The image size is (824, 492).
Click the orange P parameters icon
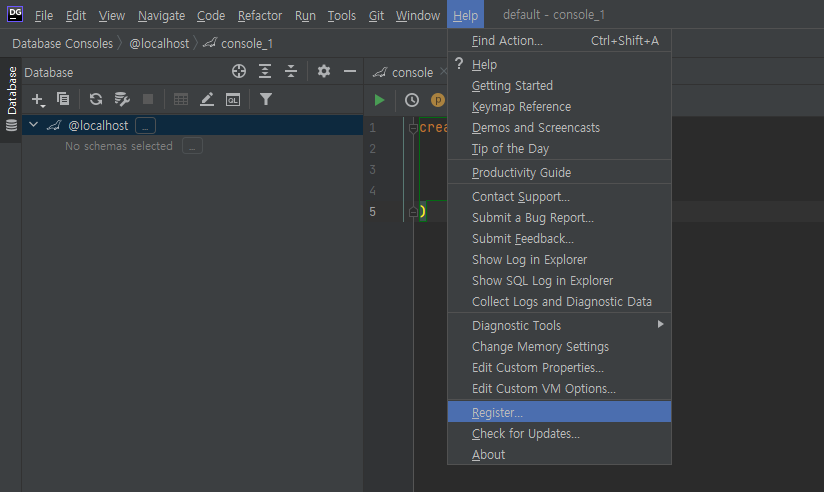click(438, 100)
